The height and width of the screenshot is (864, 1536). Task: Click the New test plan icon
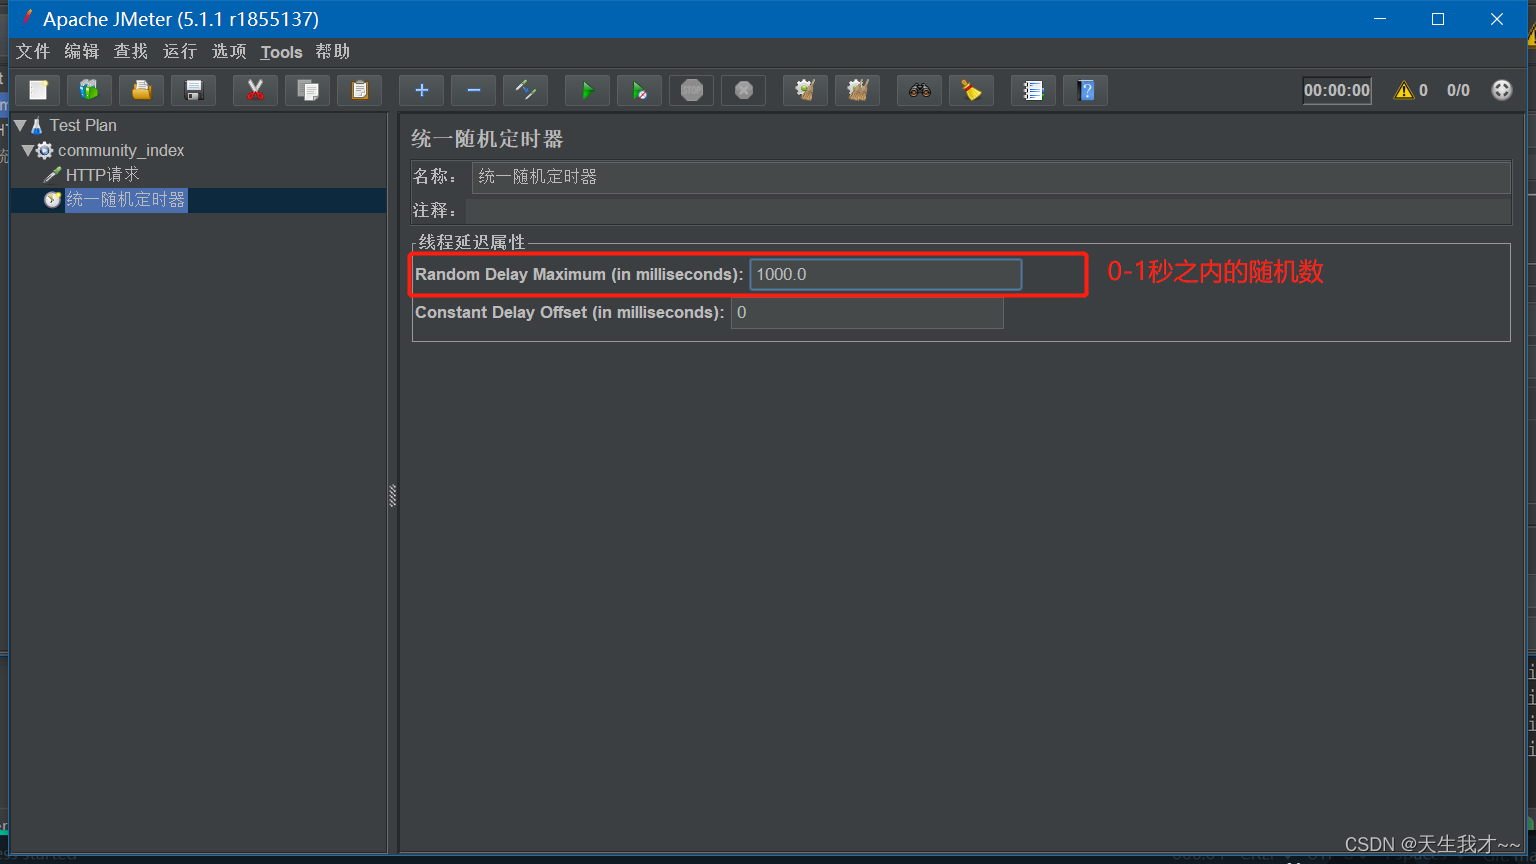pos(38,91)
